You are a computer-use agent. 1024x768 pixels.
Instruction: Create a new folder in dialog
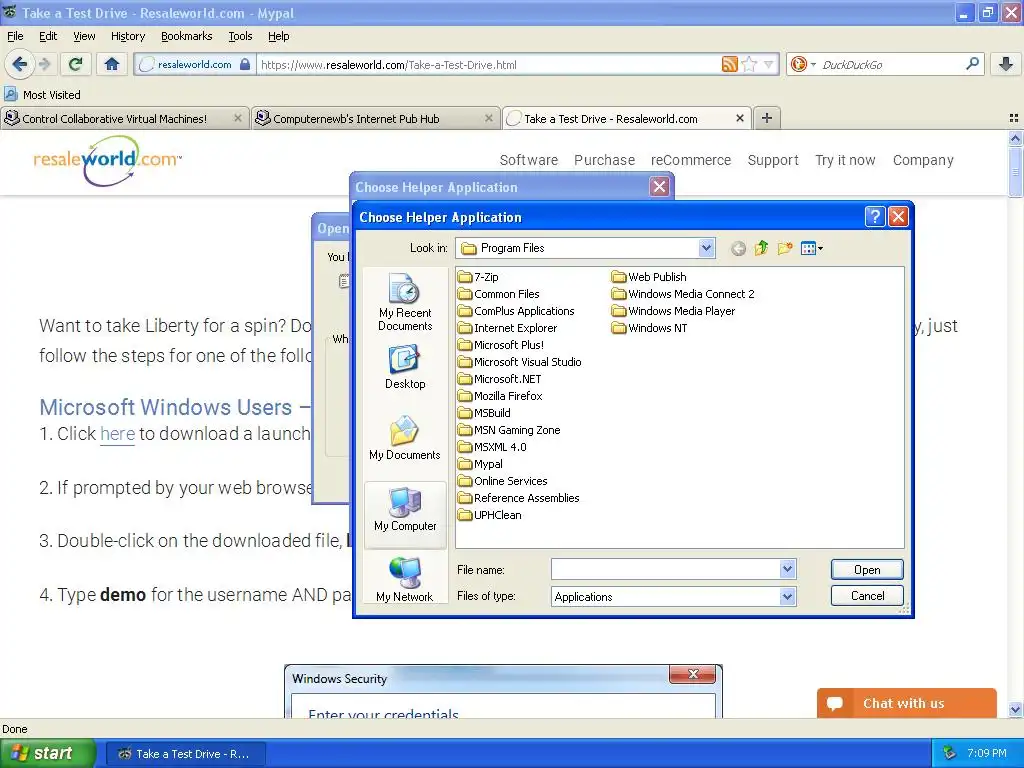coord(785,248)
